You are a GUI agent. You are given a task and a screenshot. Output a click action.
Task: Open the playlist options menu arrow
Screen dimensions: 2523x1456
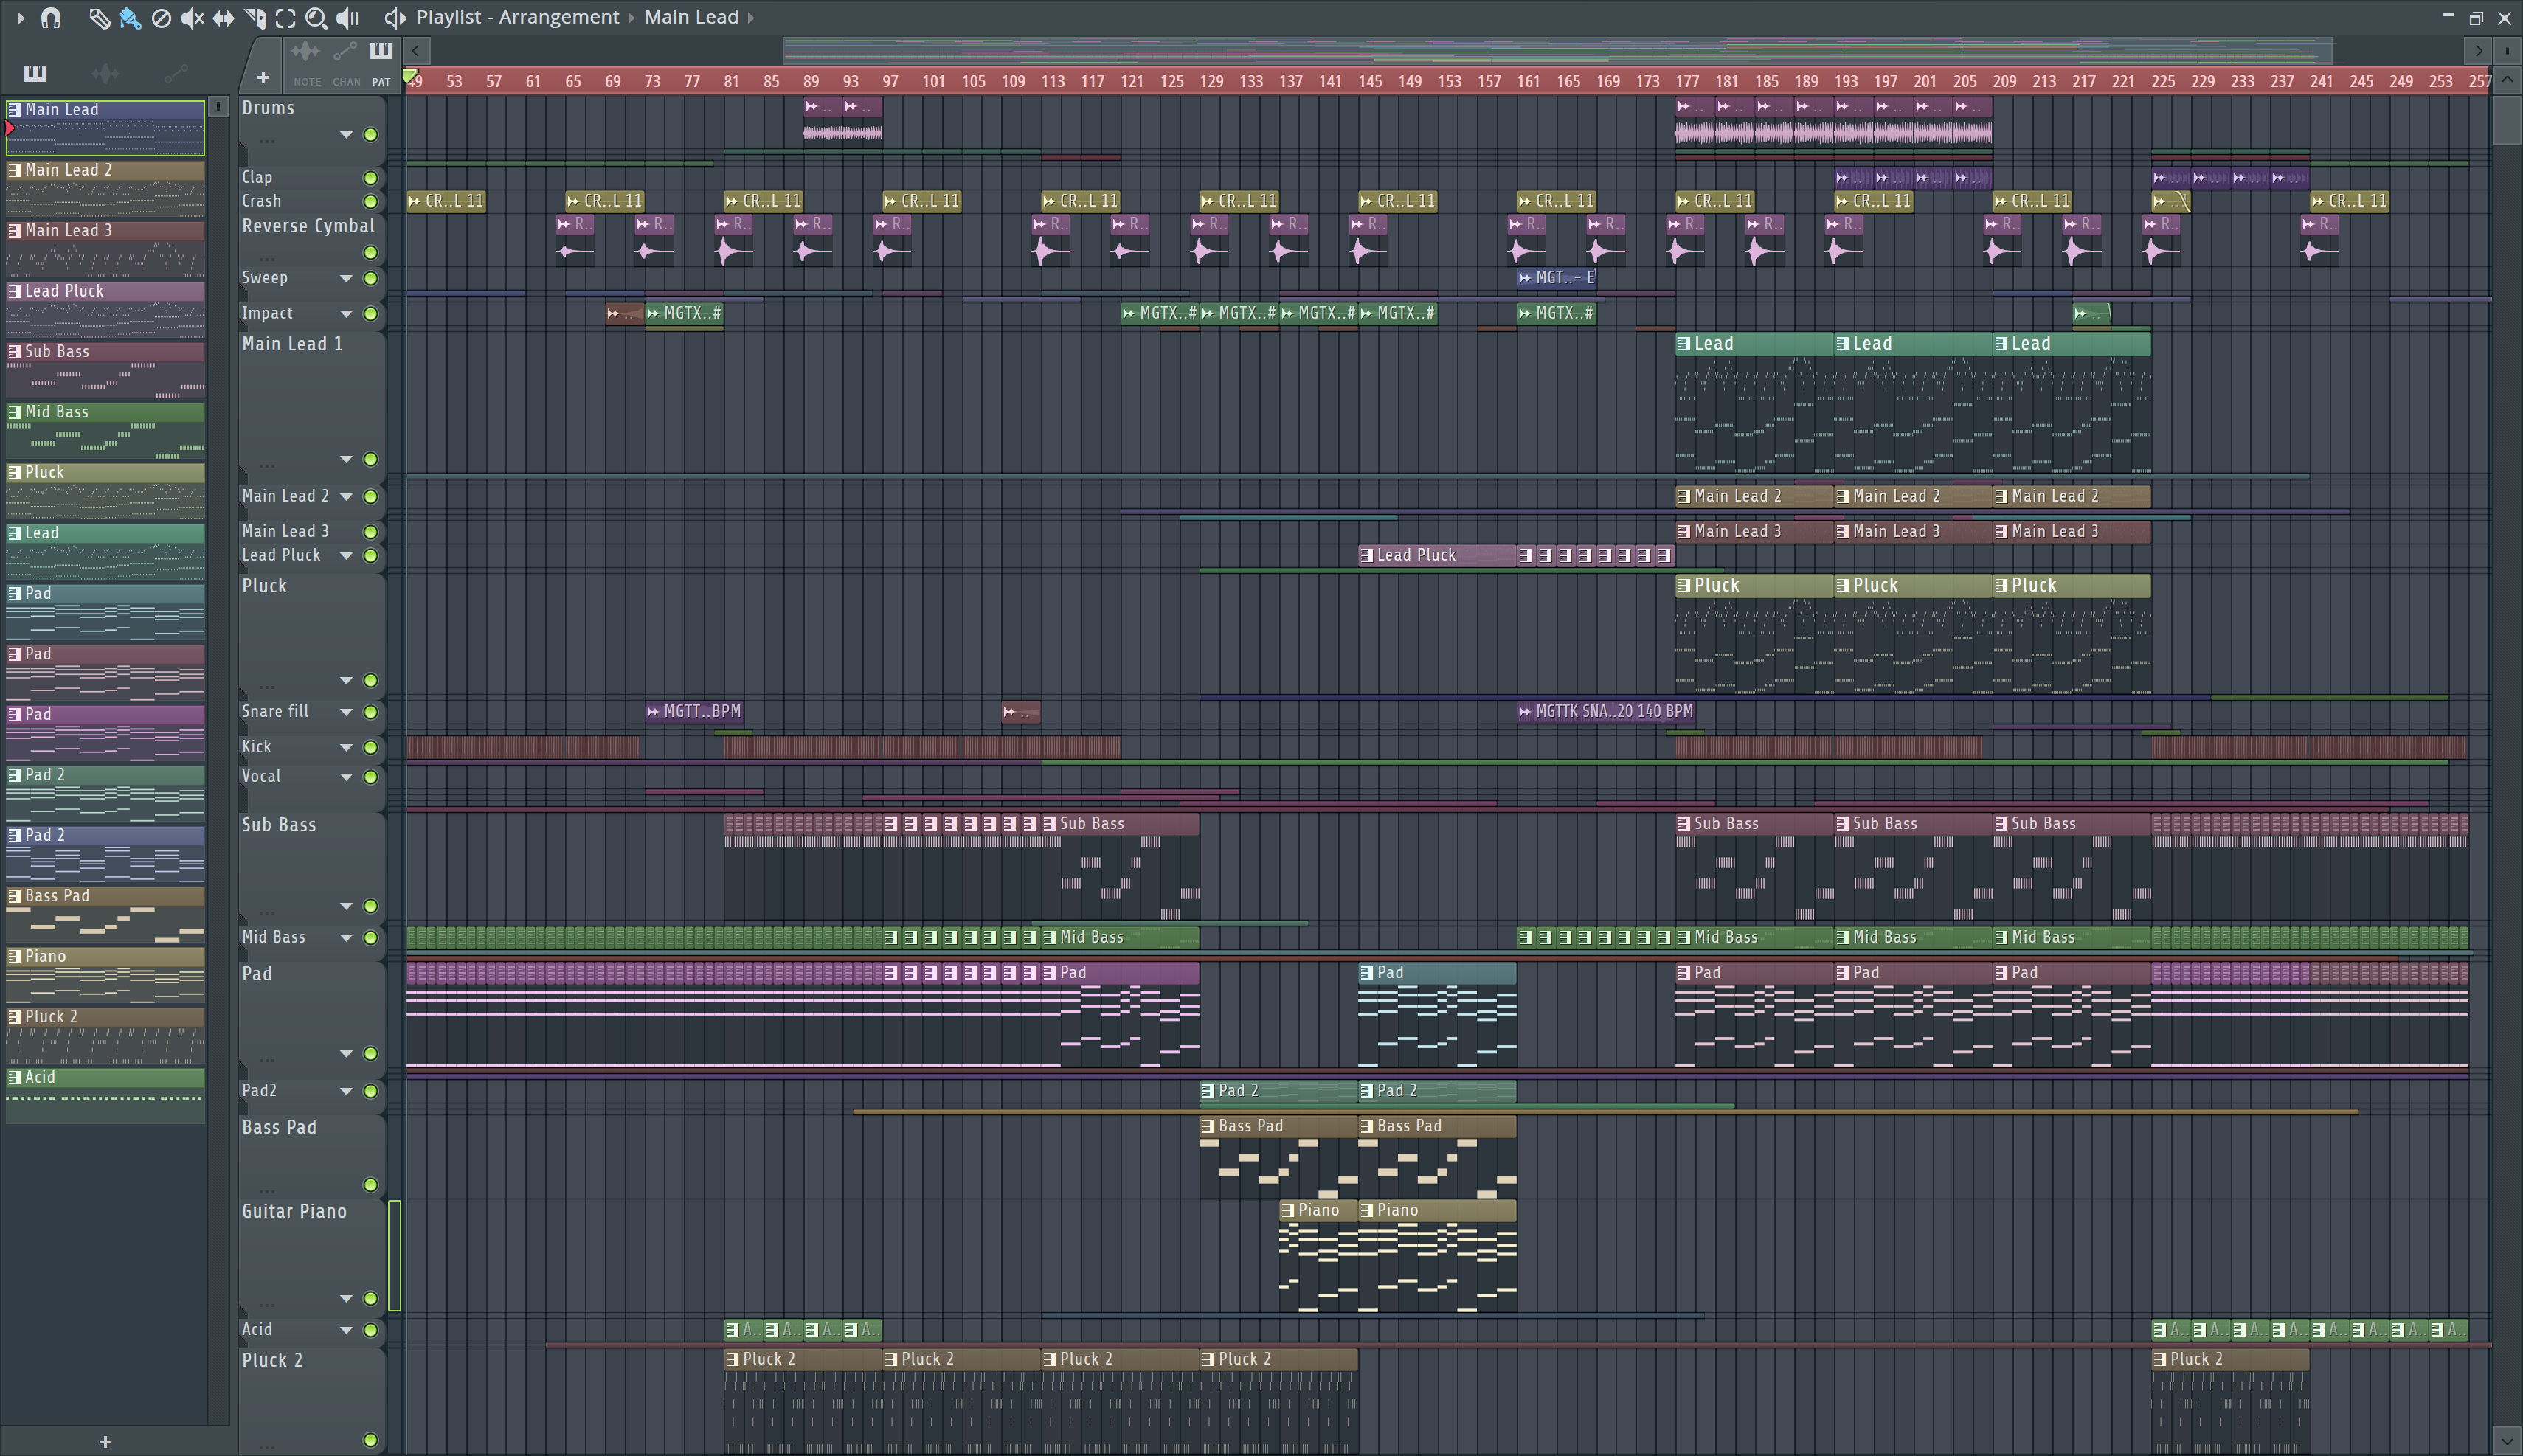click(x=20, y=17)
